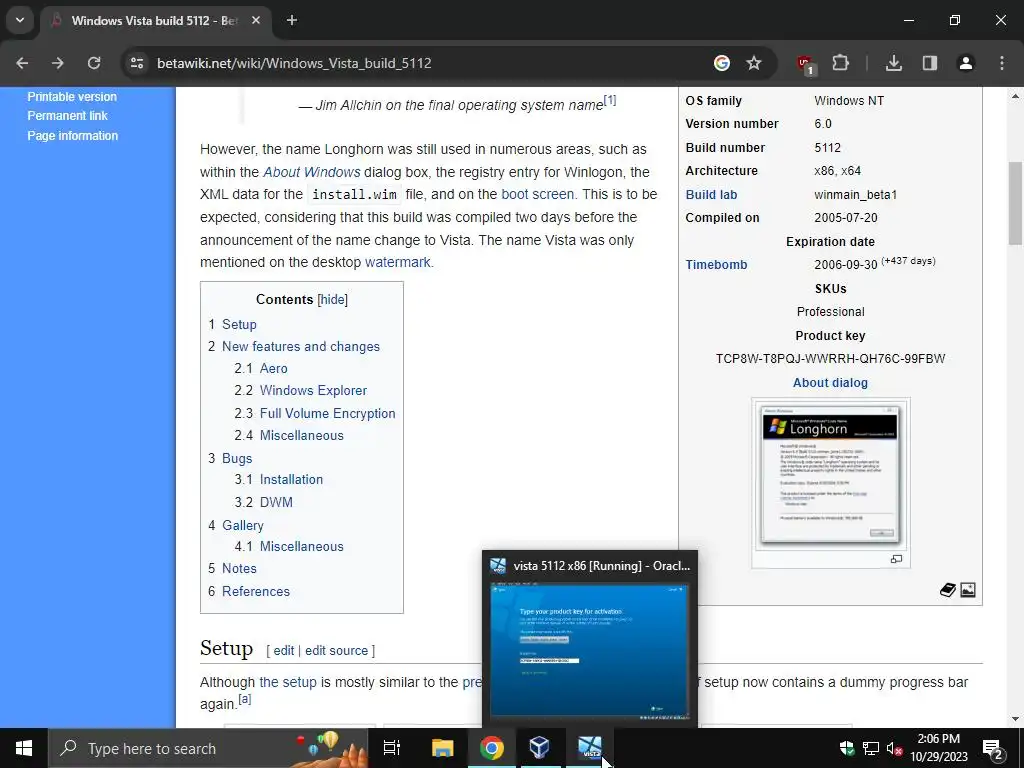The width and height of the screenshot is (1024, 768).
Task: Hide the Contents table
Action: [x=332, y=299]
